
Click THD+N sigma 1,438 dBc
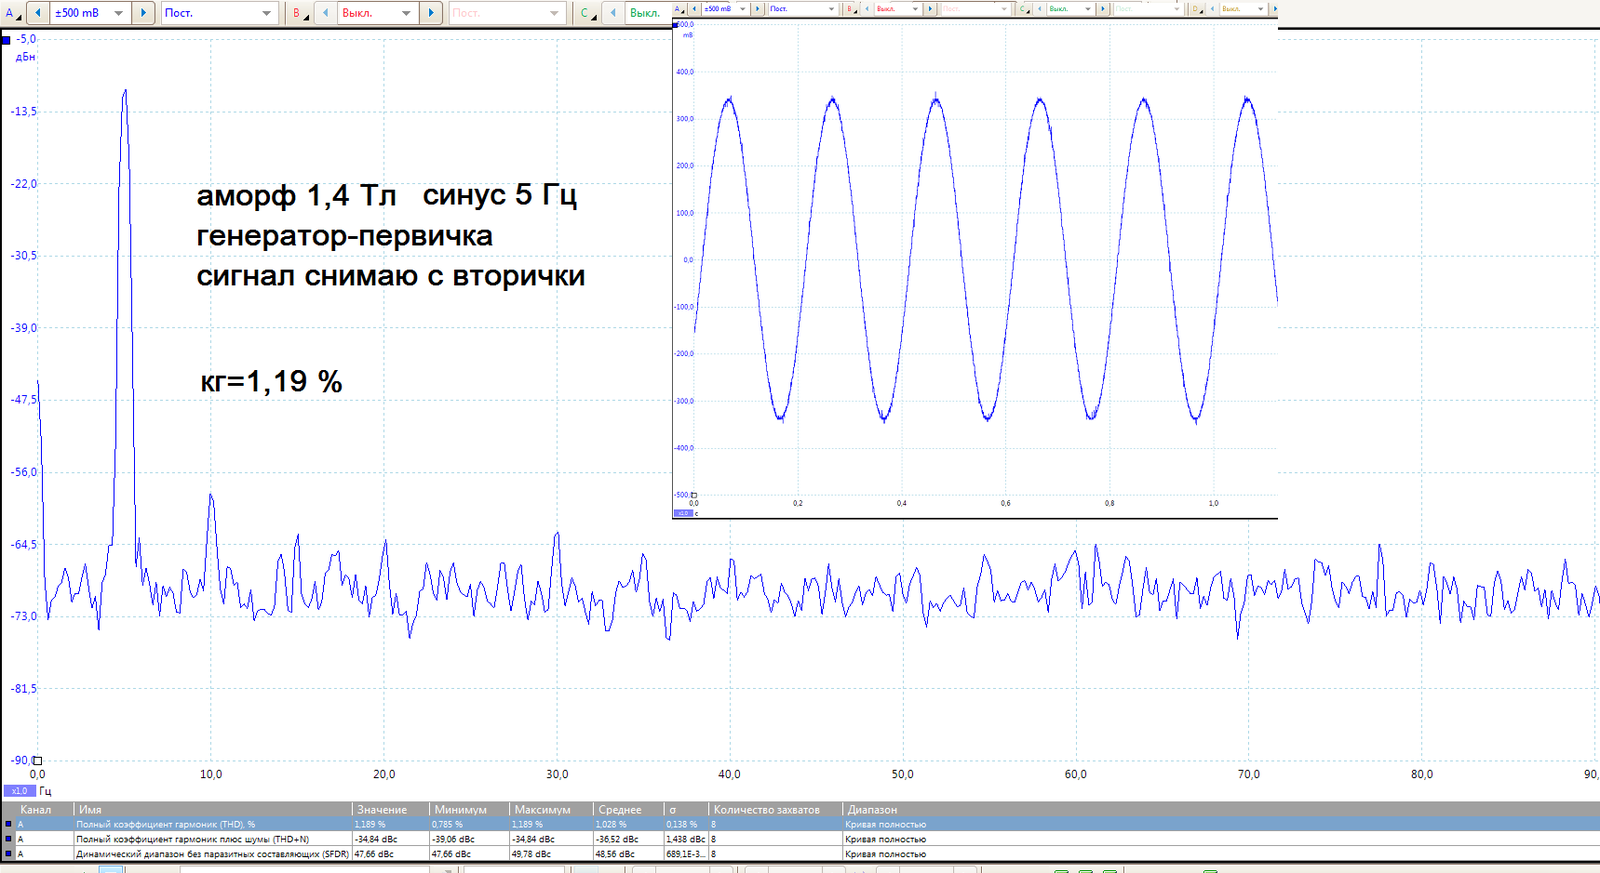(686, 839)
